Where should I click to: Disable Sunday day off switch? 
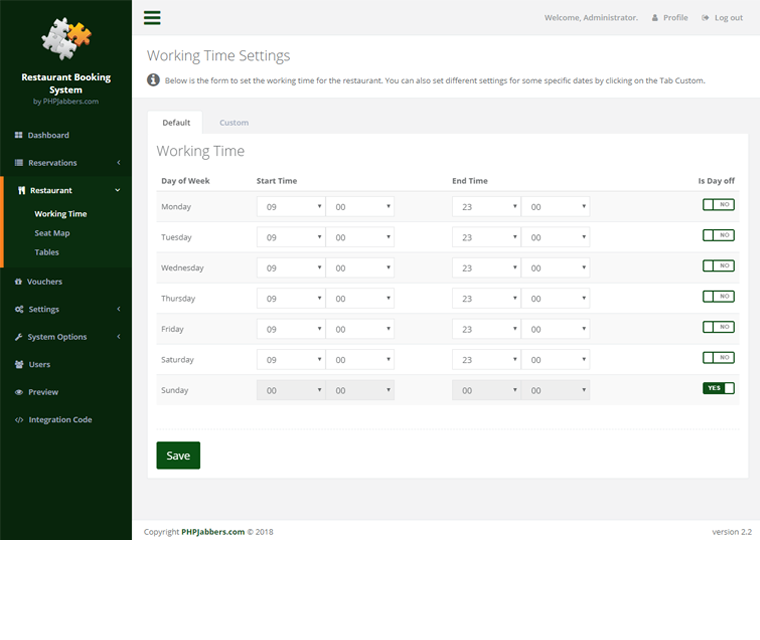(x=718, y=388)
